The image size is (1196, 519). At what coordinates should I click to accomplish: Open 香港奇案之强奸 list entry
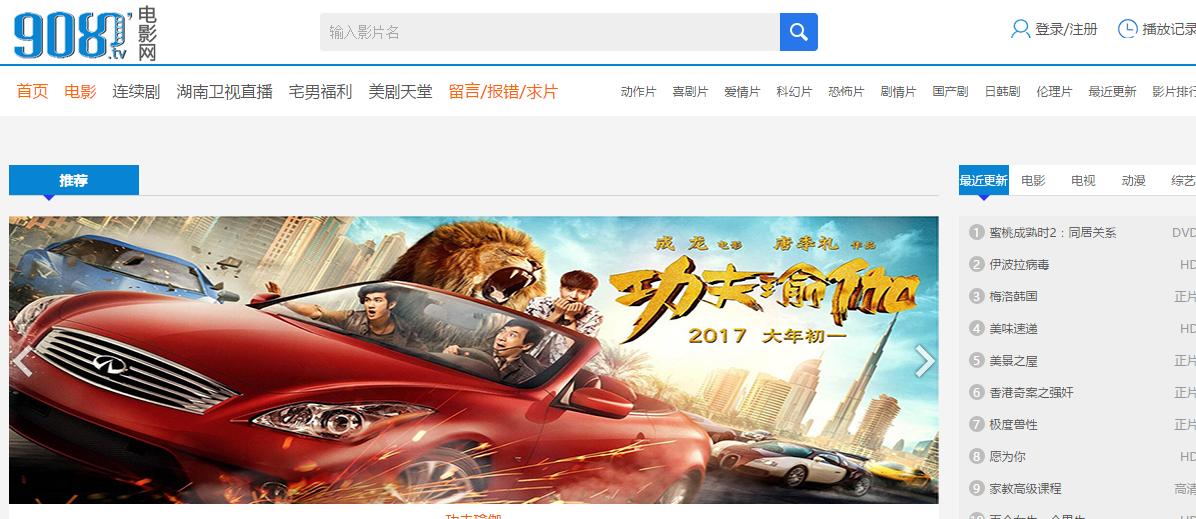pyautogui.click(x=1031, y=392)
